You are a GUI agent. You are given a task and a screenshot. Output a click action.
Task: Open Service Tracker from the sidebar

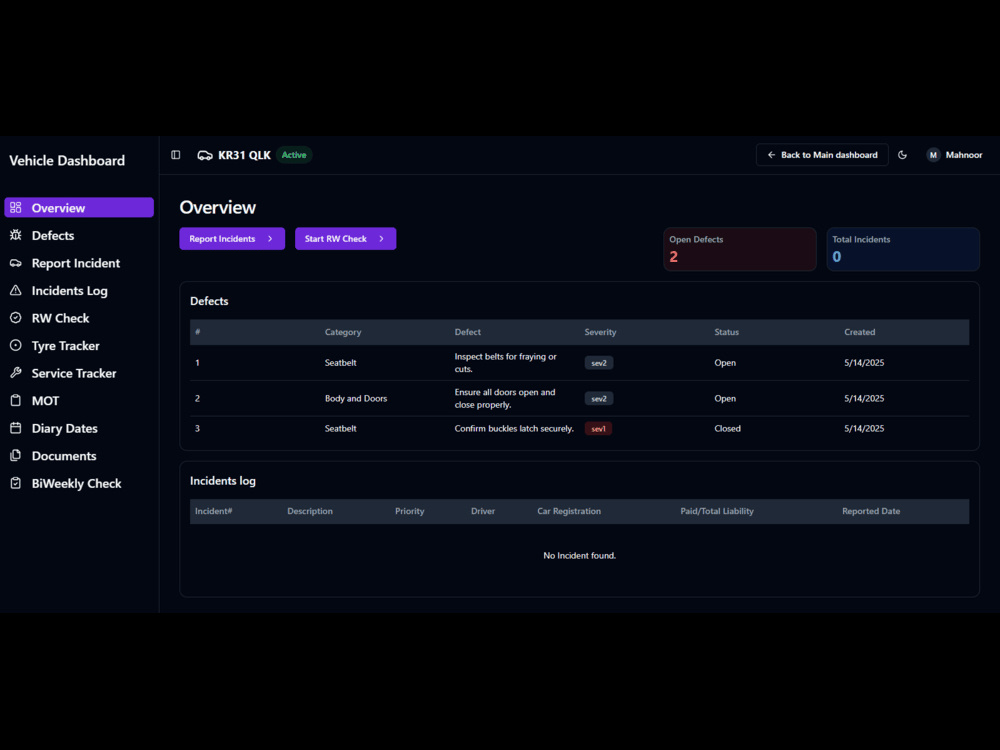point(79,372)
